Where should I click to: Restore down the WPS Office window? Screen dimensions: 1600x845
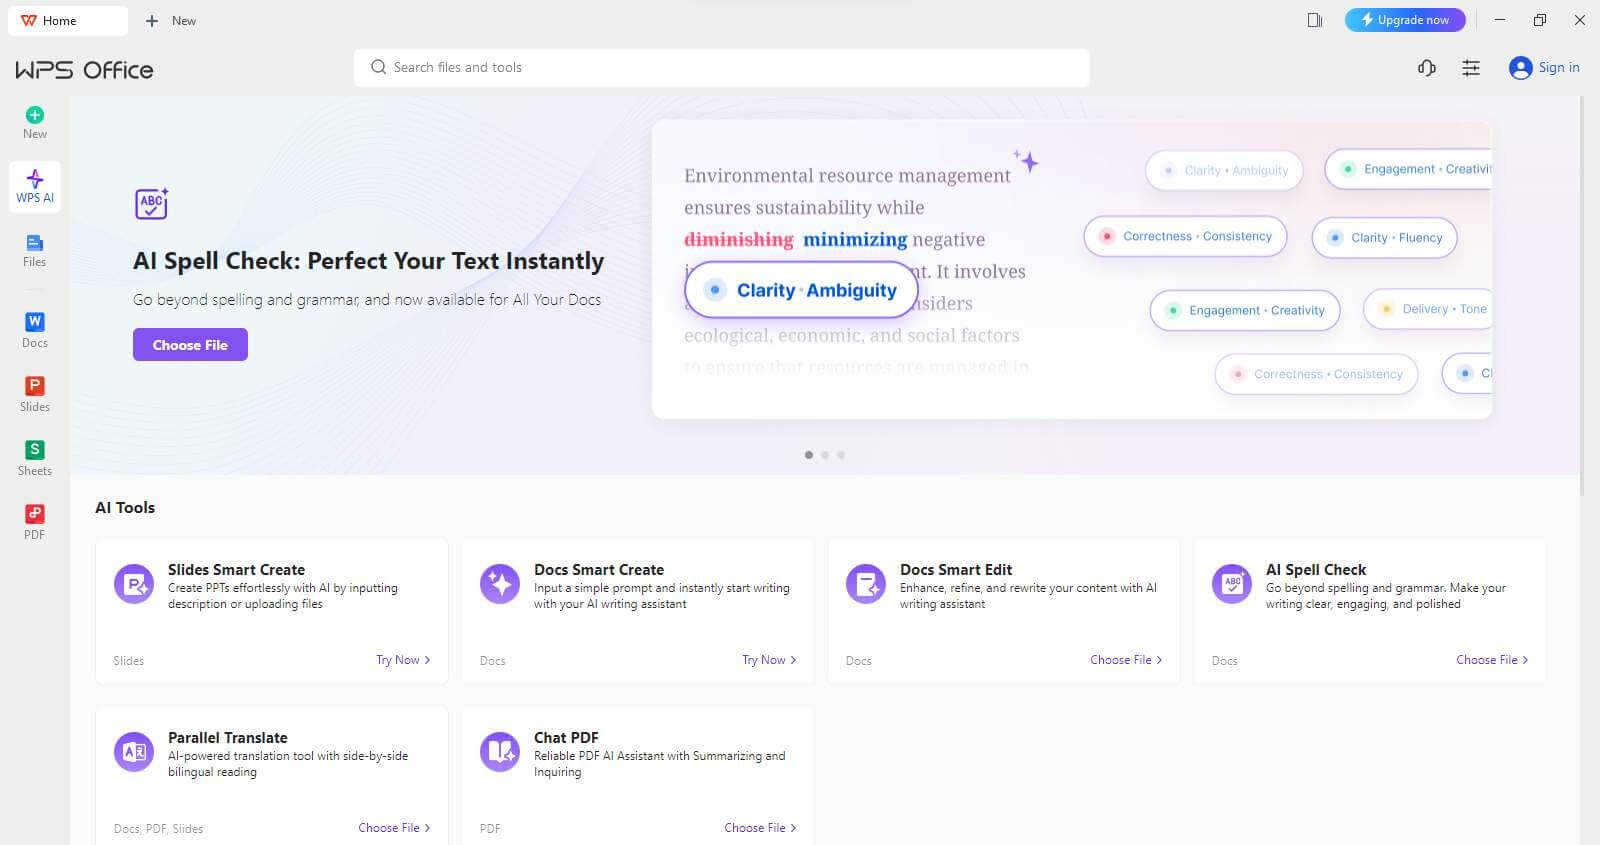click(x=1540, y=20)
